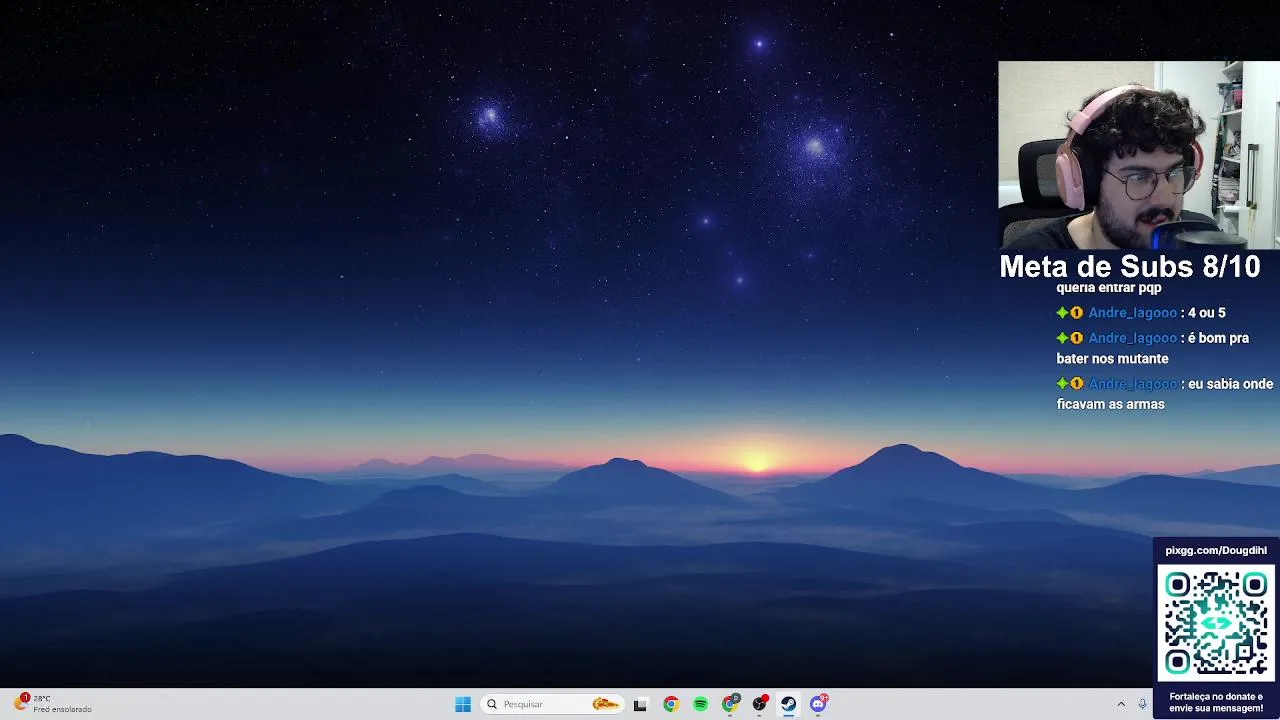
Task: Switch to OBS Studio in the taskbar
Action: [x=760, y=704]
